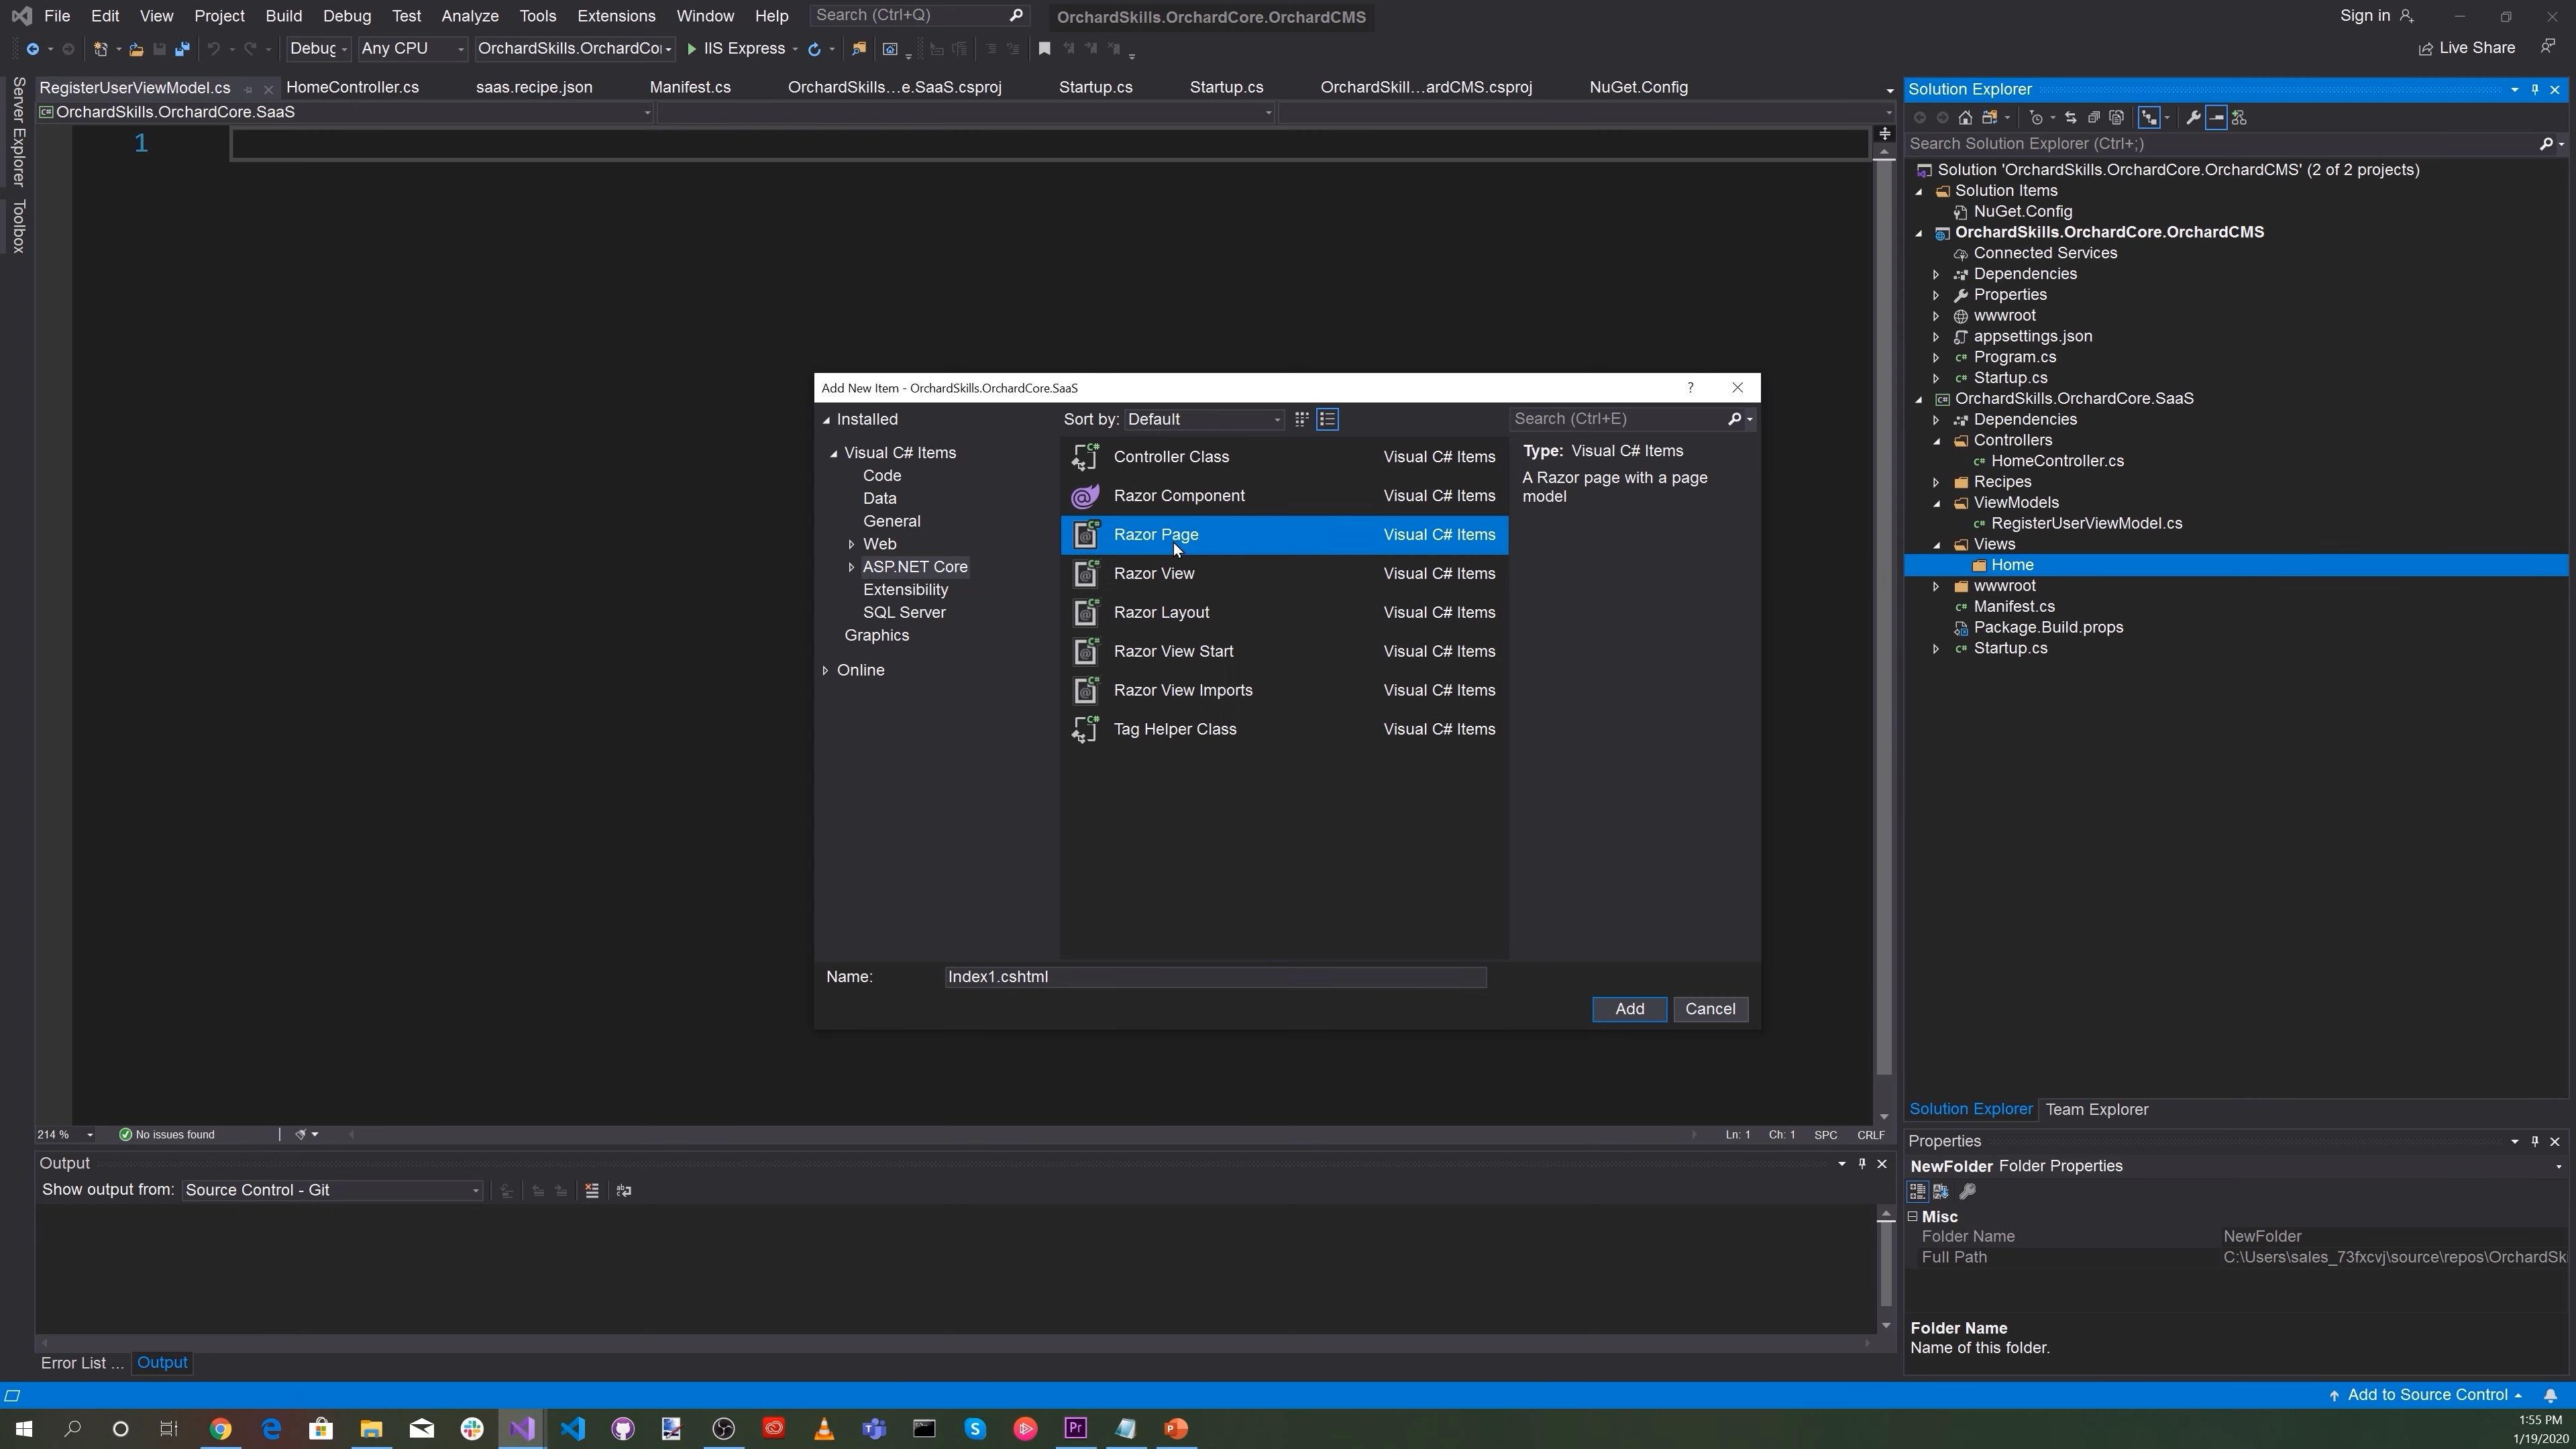Click the Home icon in Solution Explorer toolbar

[1965, 118]
